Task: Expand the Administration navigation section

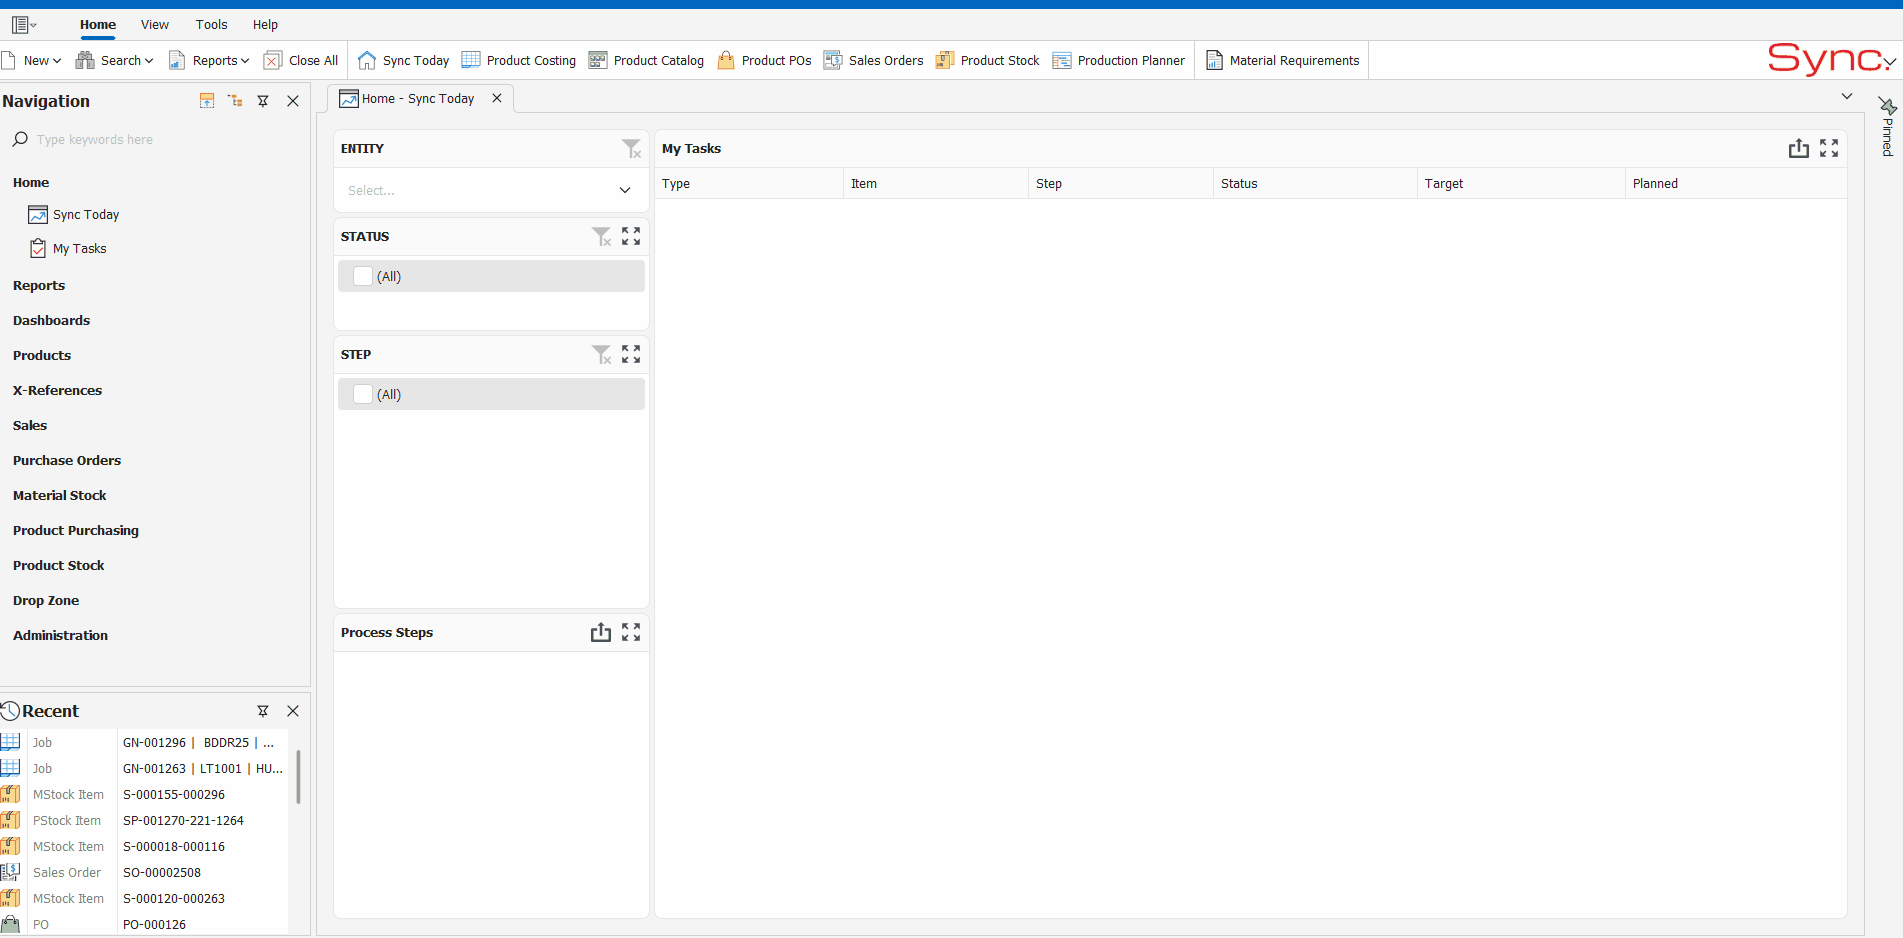Action: pyautogui.click(x=61, y=636)
